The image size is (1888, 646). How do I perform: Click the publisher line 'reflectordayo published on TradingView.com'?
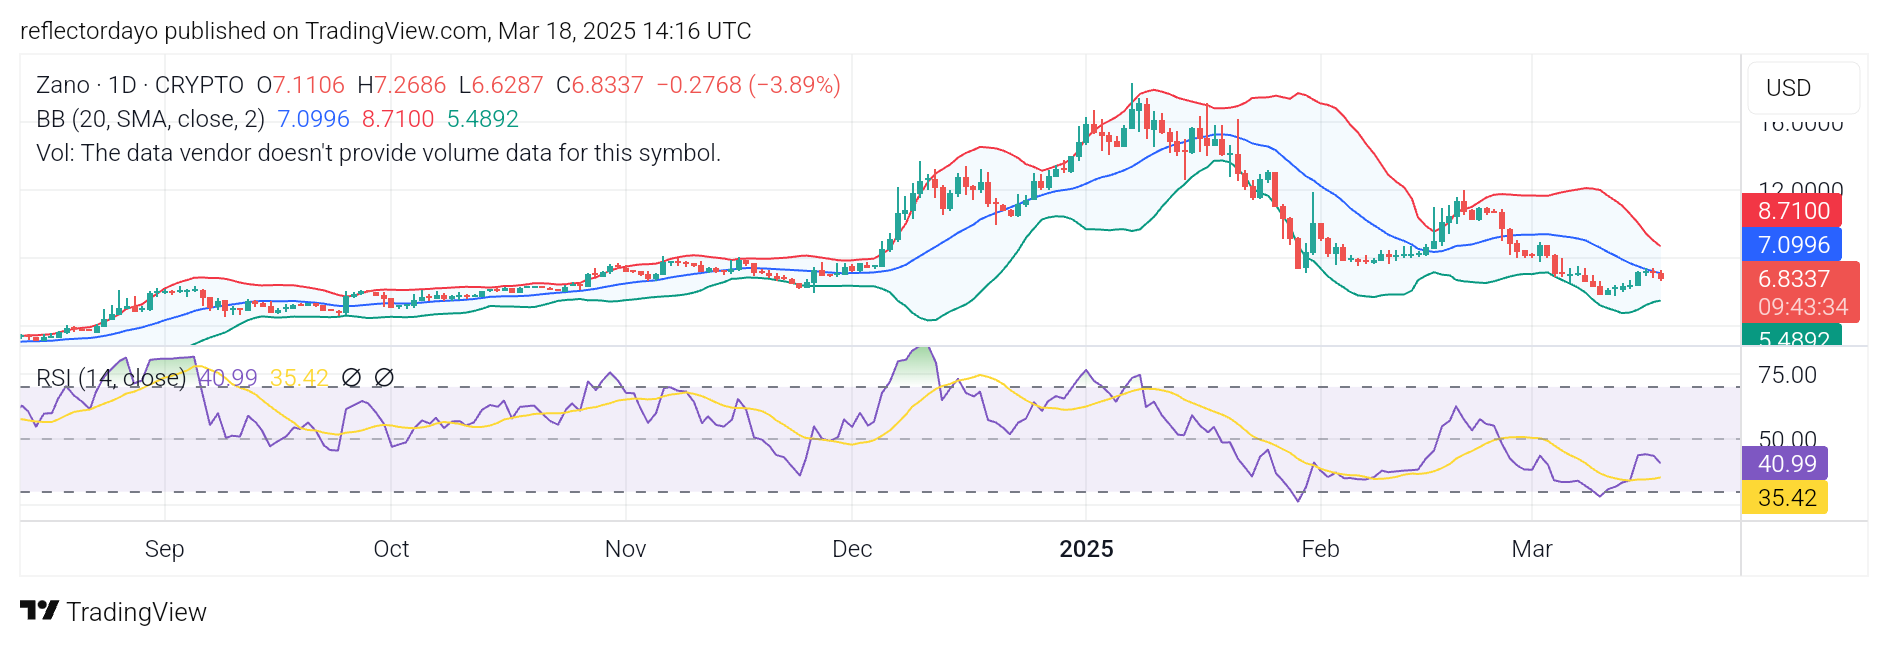(x=254, y=31)
